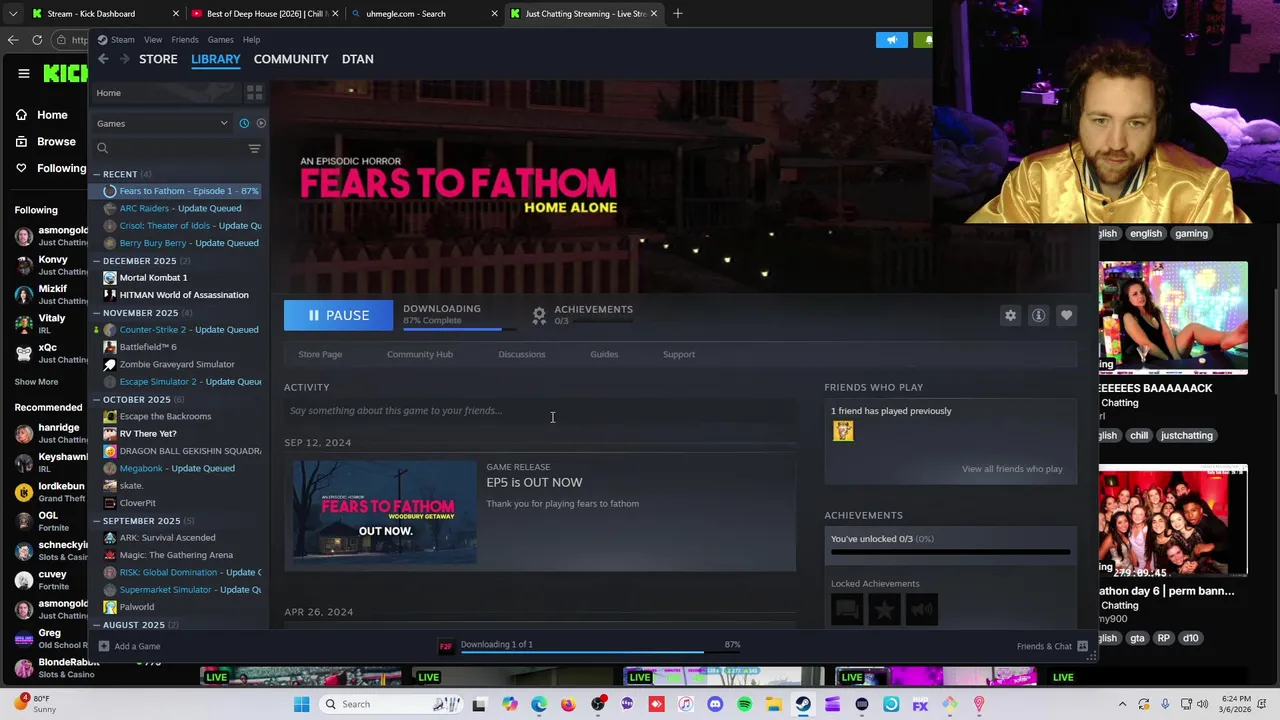Open File Explorer from taskbar
The image size is (1280, 720).
pyautogui.click(x=774, y=704)
